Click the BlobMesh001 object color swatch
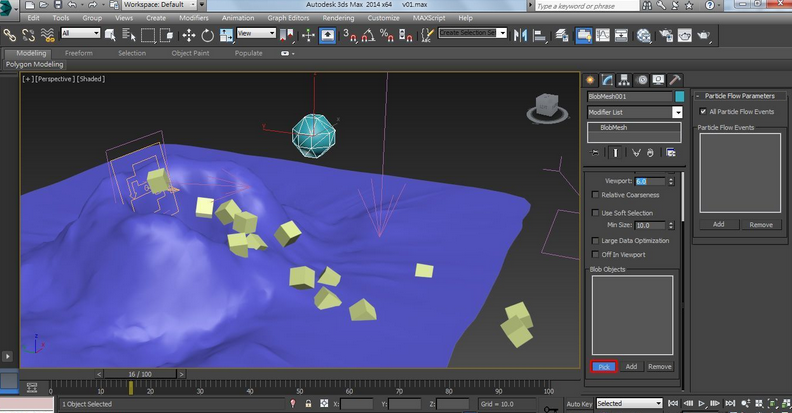 click(x=679, y=97)
